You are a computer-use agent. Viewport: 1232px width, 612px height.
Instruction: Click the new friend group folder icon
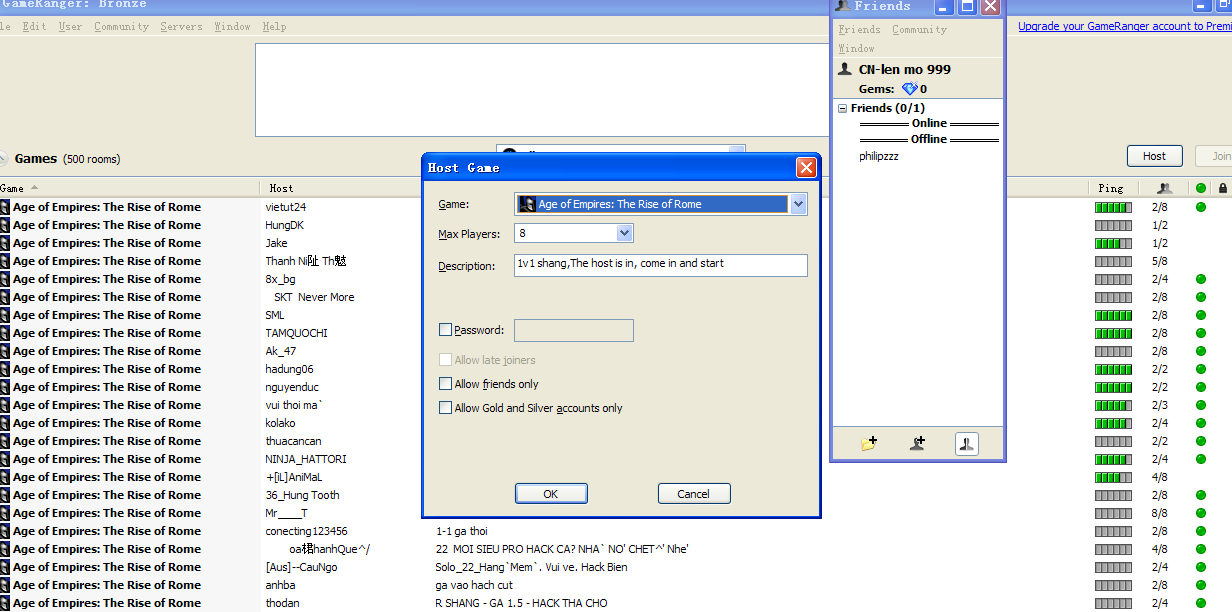(867, 443)
